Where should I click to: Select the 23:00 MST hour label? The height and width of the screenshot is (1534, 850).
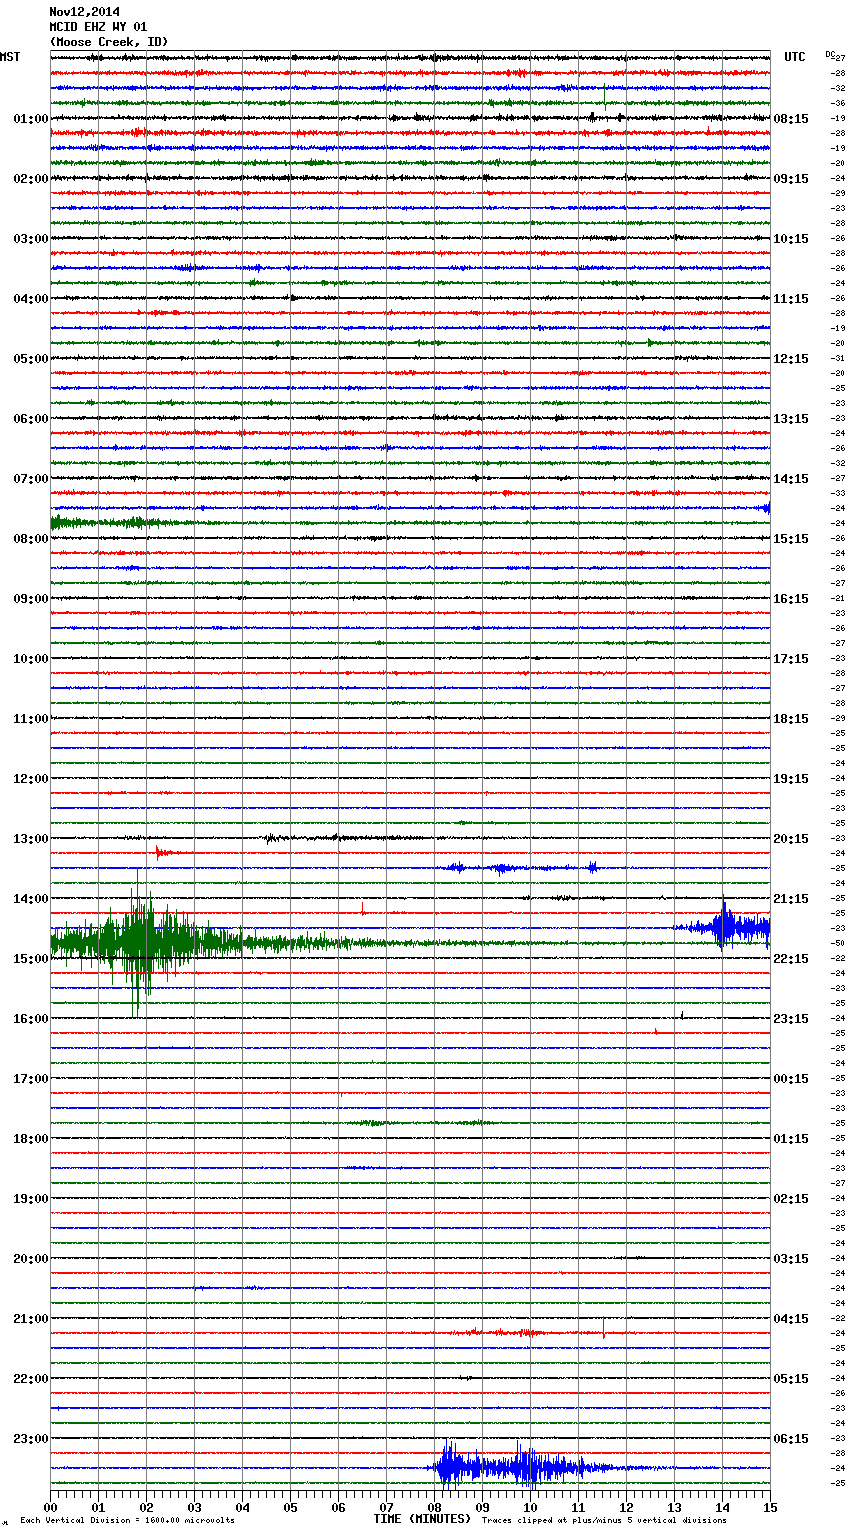tap(30, 1439)
